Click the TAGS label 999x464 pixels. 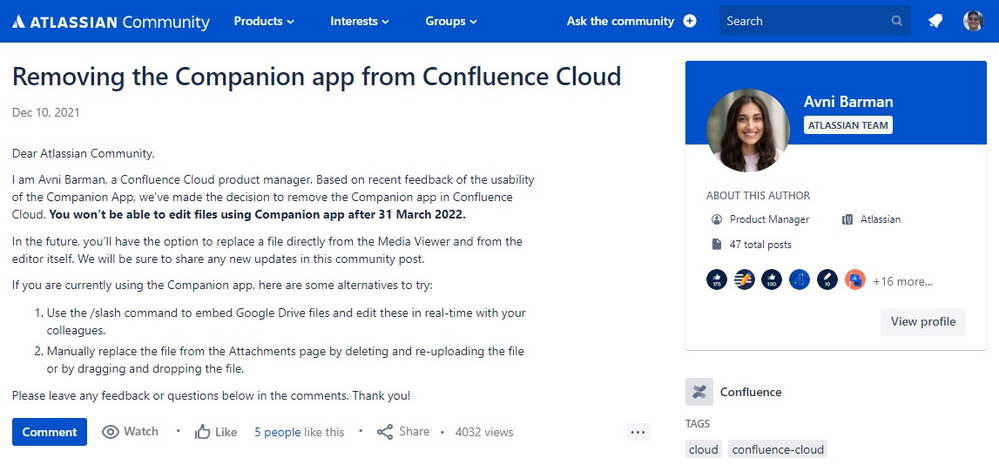[x=698, y=424]
